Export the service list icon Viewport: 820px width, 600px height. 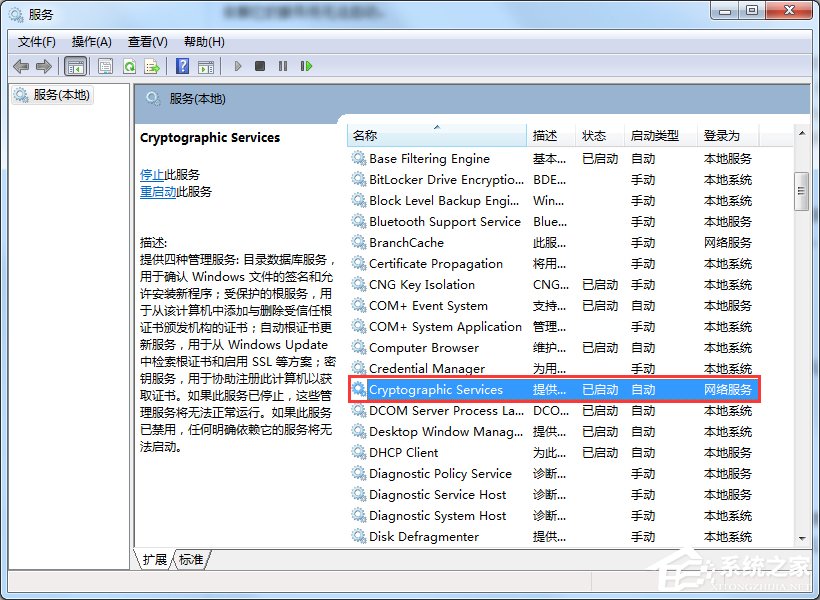click(153, 66)
